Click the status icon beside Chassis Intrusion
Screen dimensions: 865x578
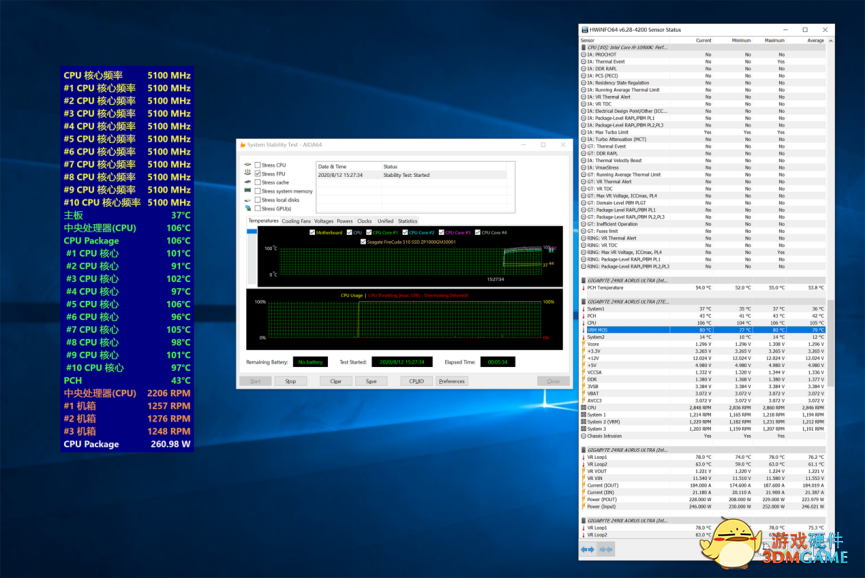584,436
